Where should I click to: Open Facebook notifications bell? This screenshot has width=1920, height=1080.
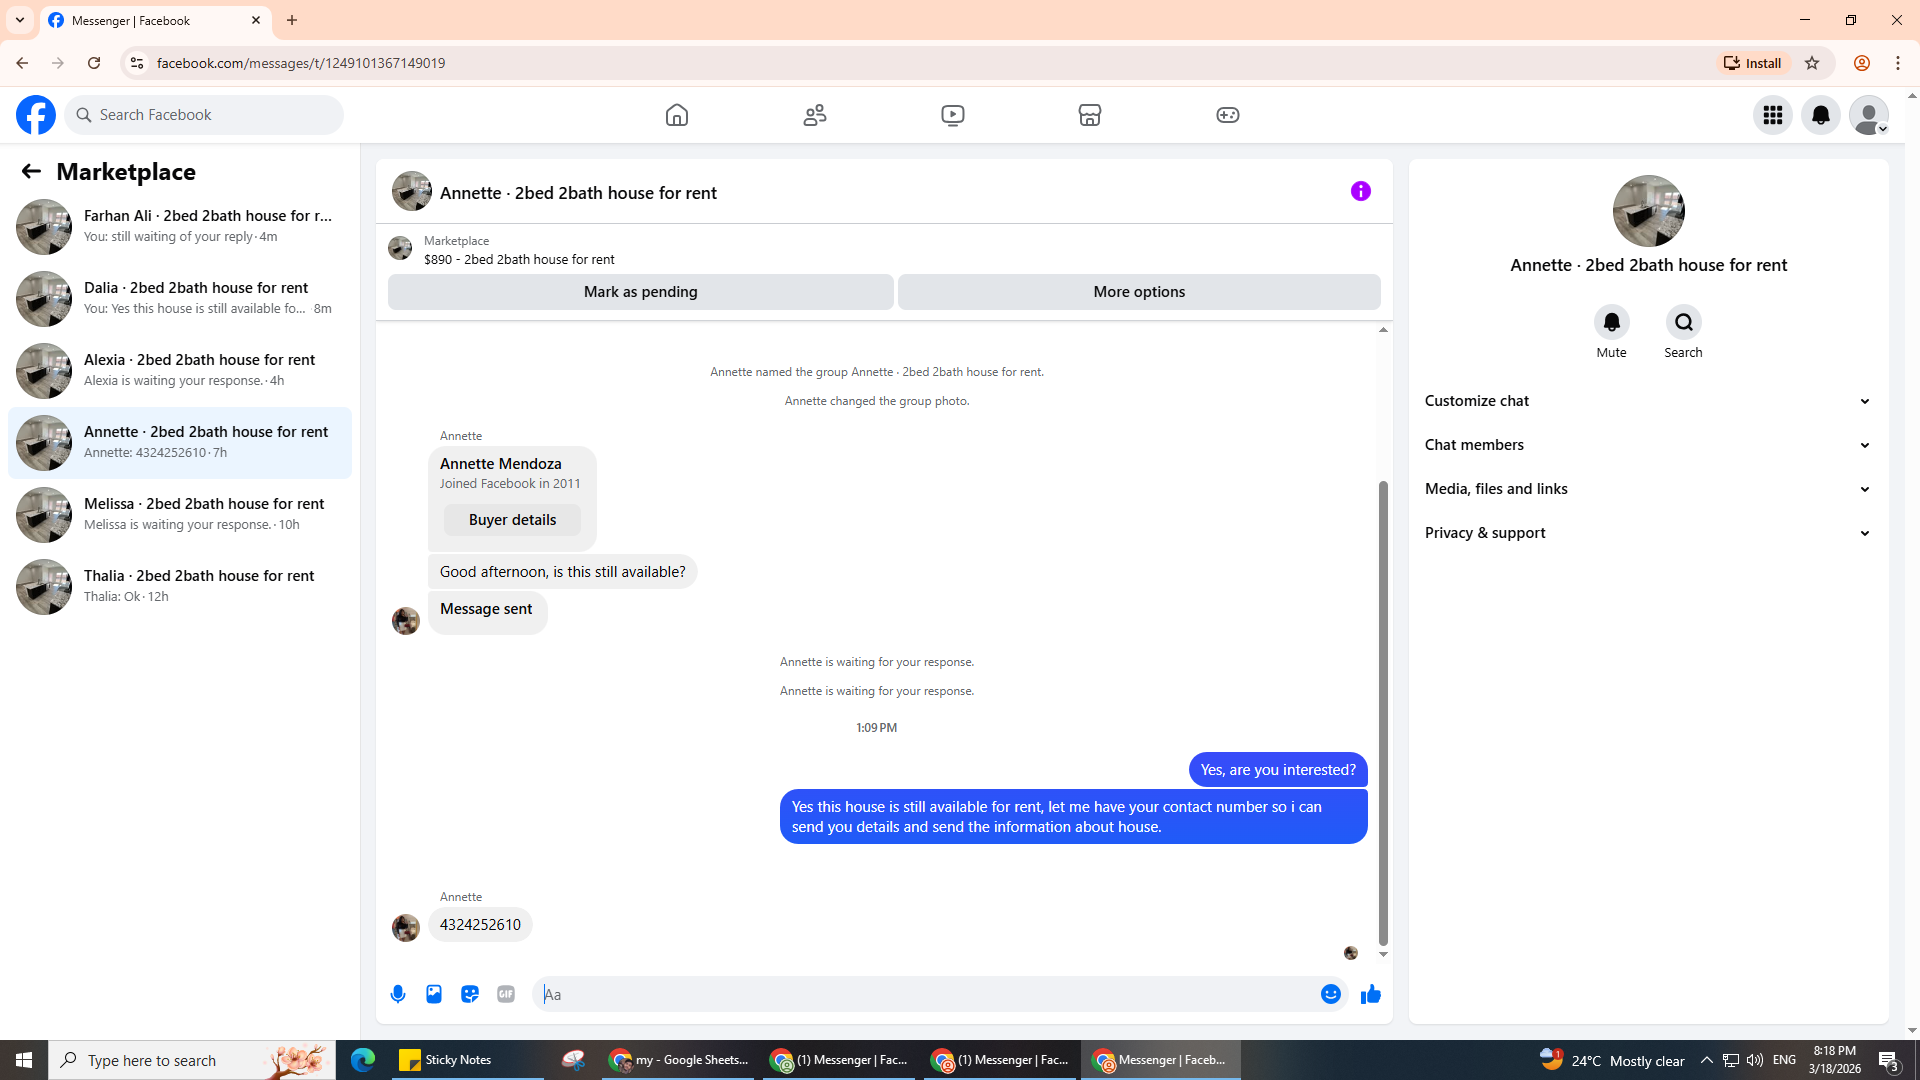[1820, 115]
